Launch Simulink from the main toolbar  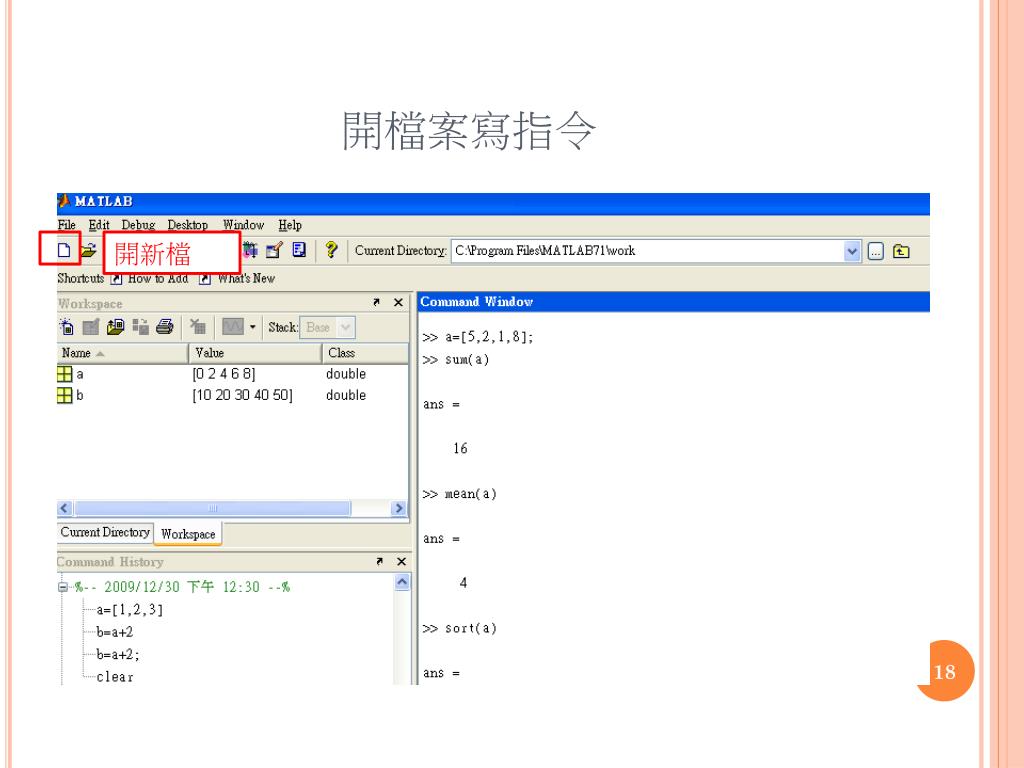pos(251,250)
